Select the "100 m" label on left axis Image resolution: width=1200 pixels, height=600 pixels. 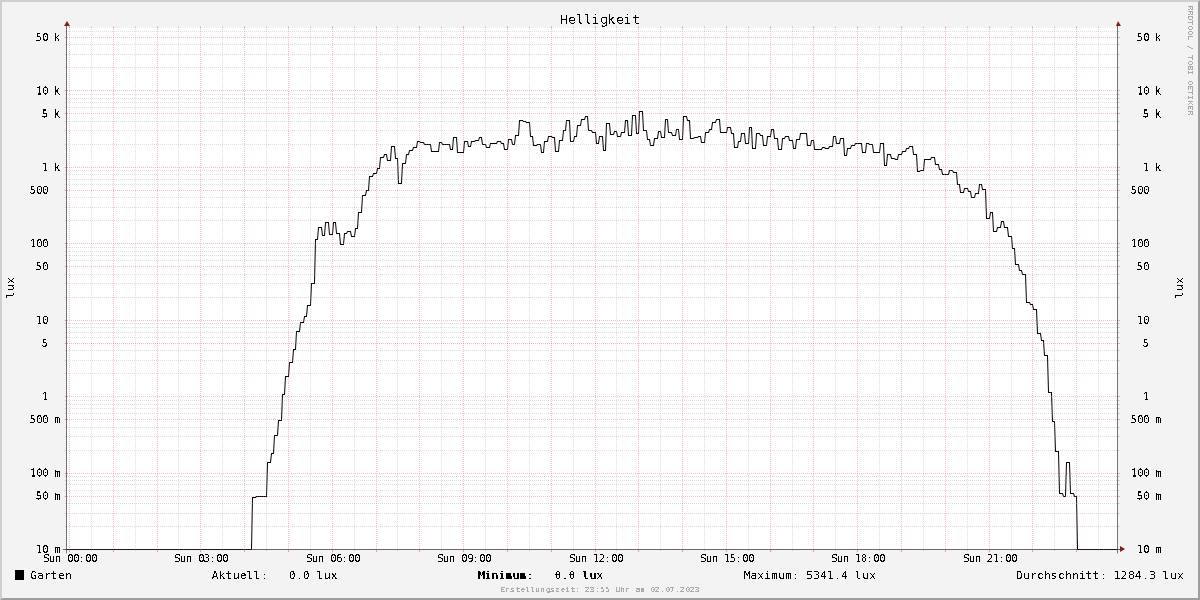pos(45,473)
